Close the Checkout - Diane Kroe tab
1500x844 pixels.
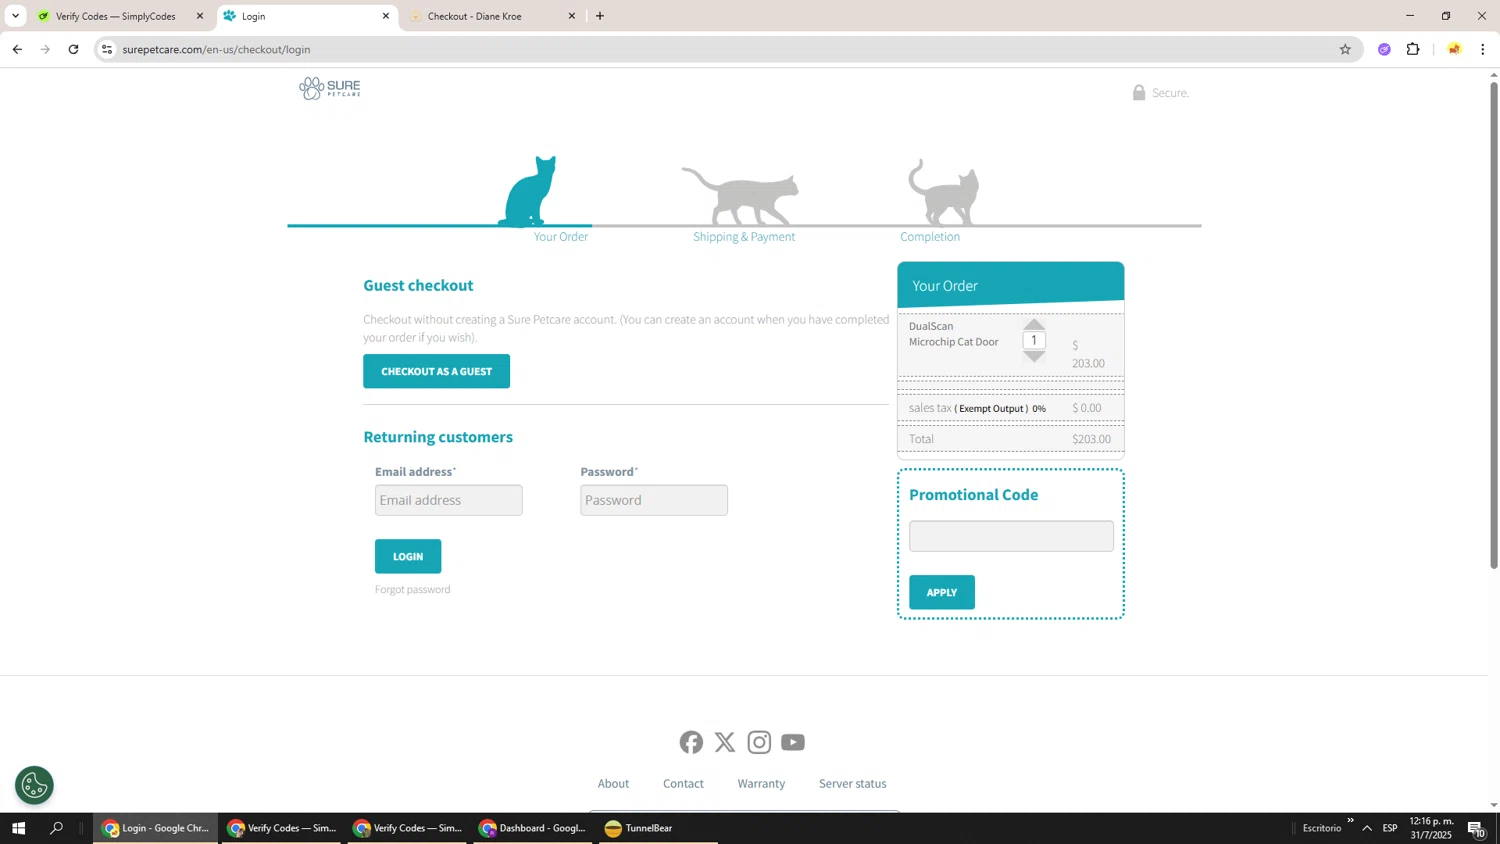(x=572, y=16)
